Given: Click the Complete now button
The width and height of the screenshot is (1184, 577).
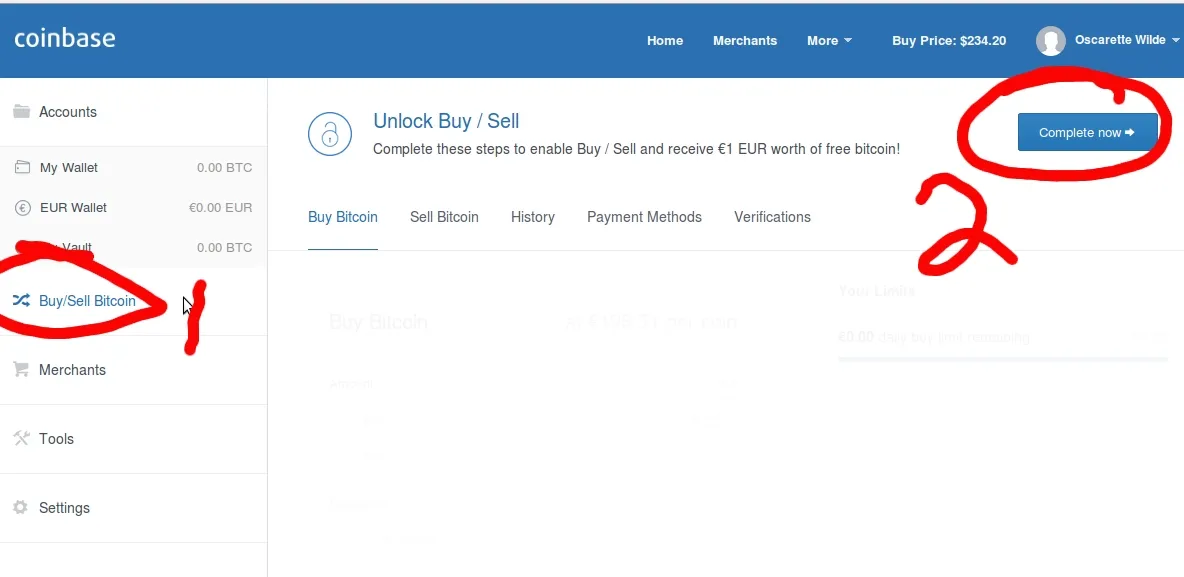Looking at the screenshot, I should pos(1087,132).
